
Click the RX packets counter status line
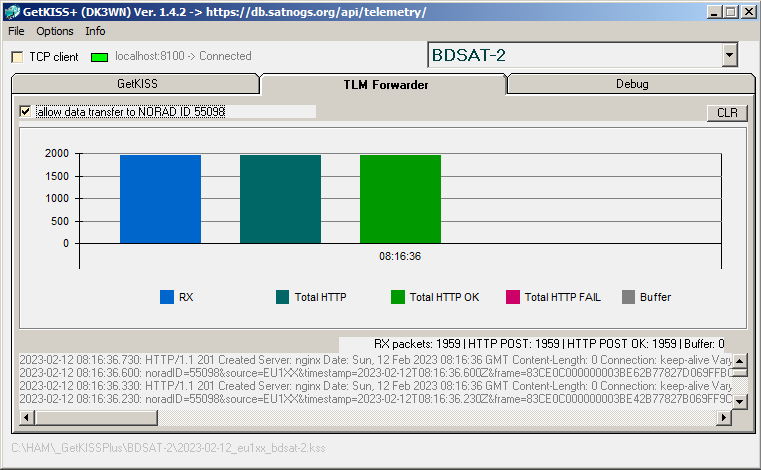coord(549,344)
